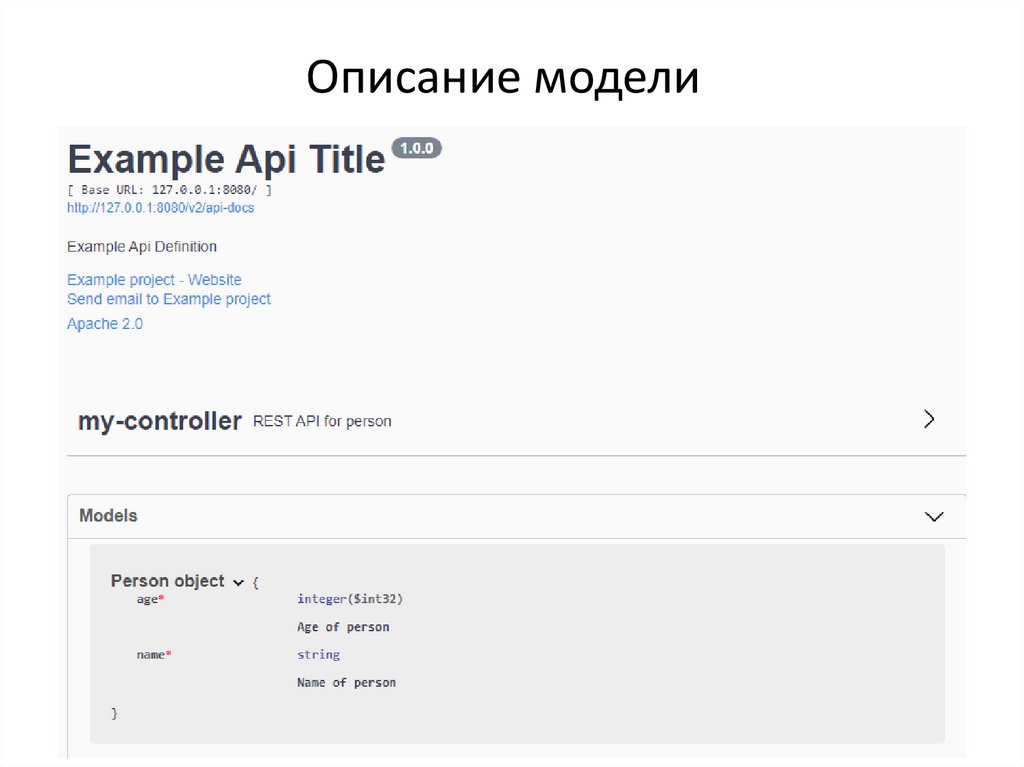
Task: Open the Example project - Website link
Action: pos(154,280)
